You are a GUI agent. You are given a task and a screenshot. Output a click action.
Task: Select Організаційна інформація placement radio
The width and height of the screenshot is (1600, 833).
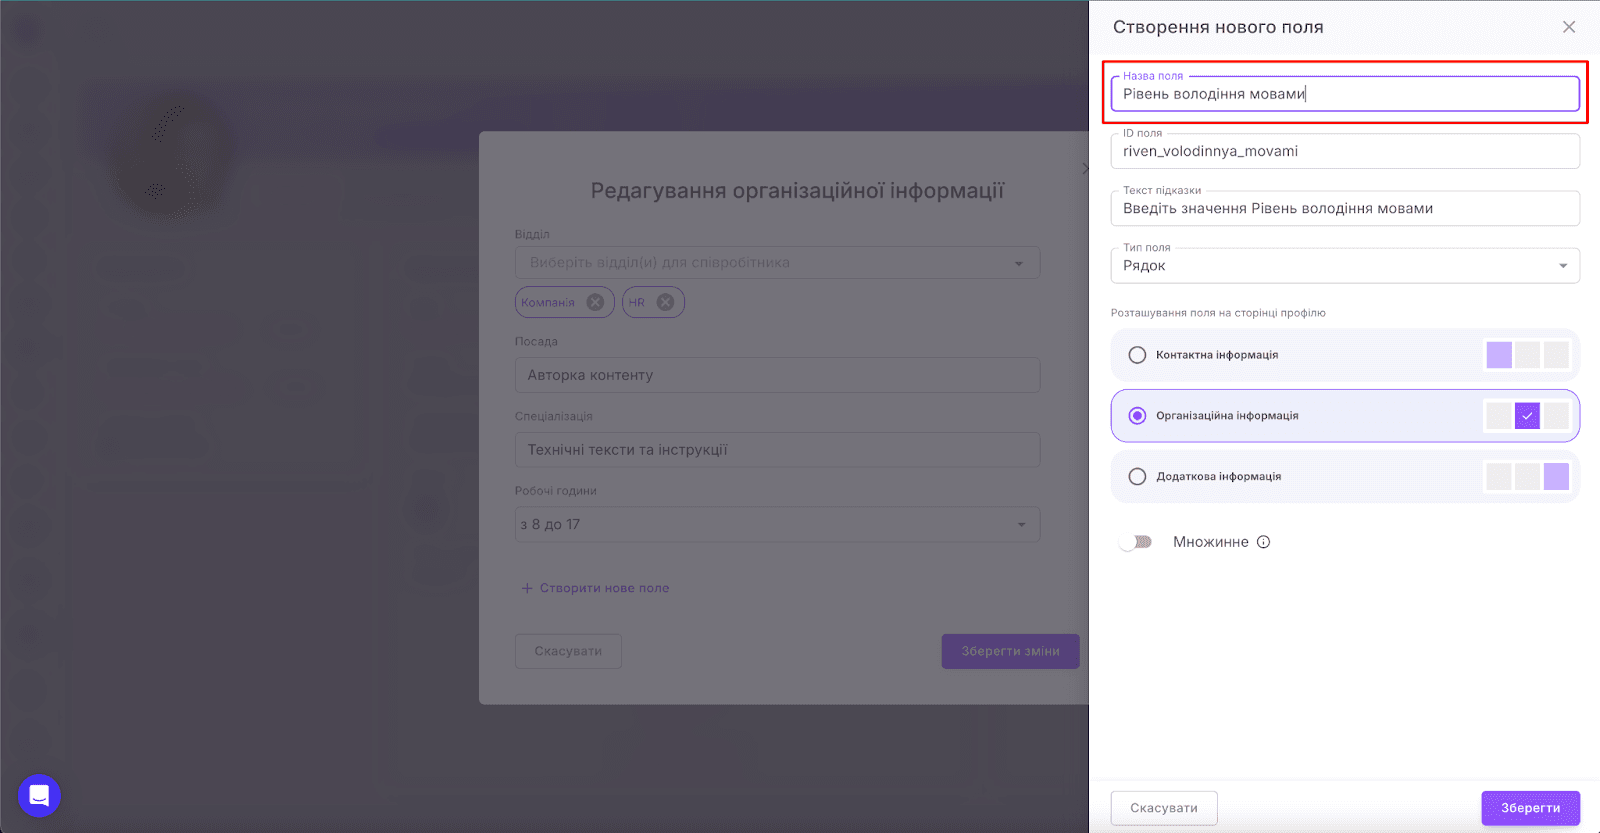pyautogui.click(x=1137, y=416)
